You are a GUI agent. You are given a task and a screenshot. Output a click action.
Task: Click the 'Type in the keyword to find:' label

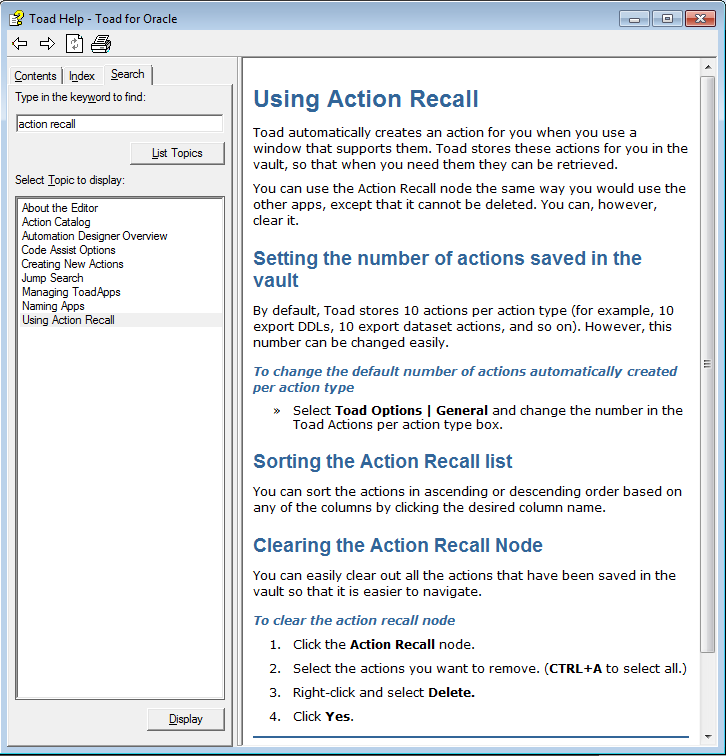pyautogui.click(x=81, y=97)
